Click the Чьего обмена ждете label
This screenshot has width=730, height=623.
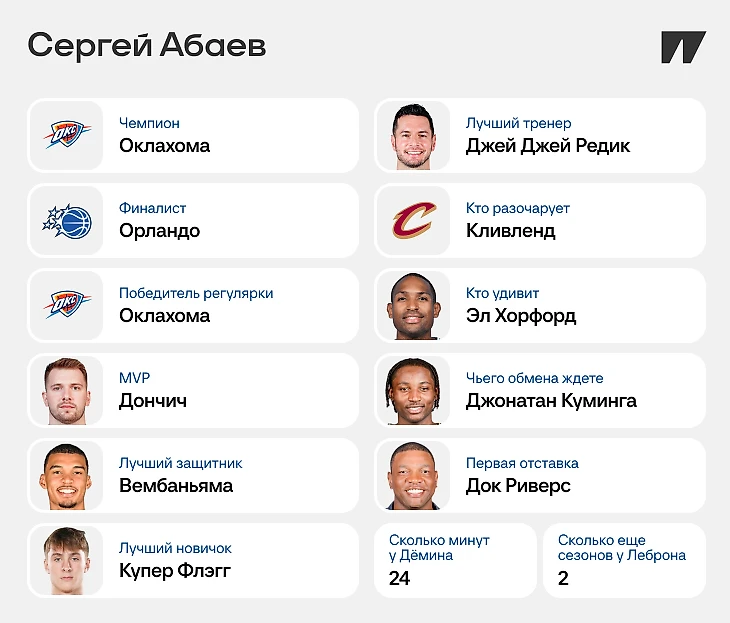point(534,378)
